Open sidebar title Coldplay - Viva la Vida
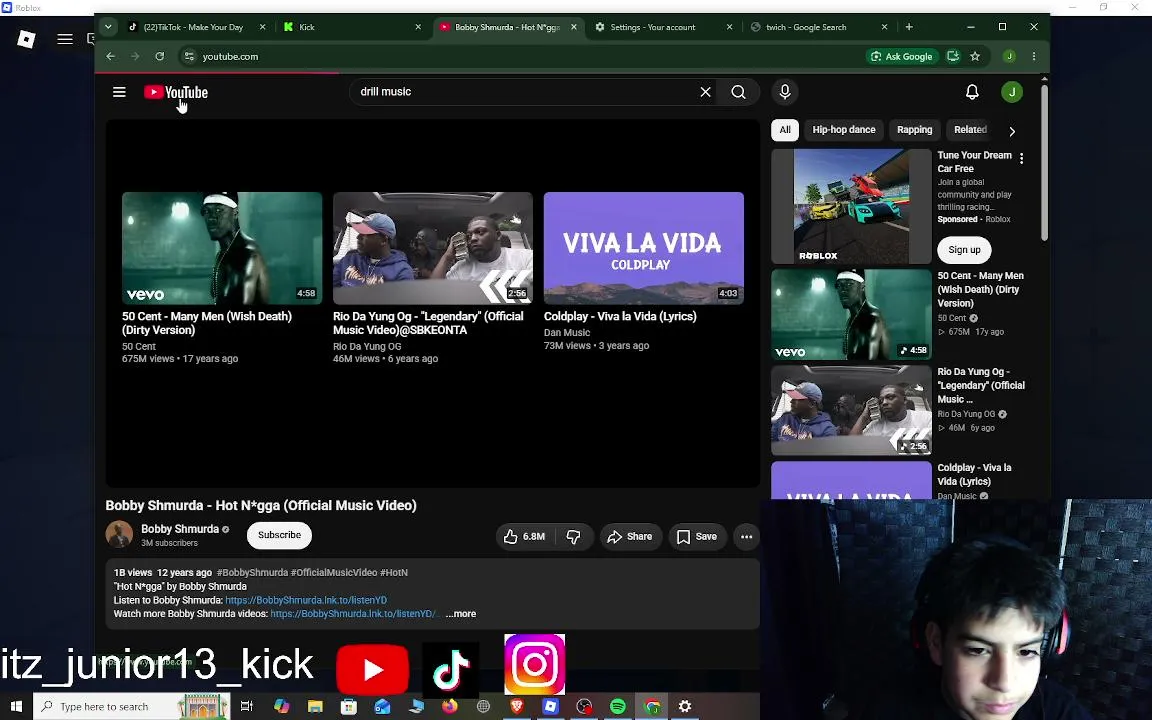The width and height of the screenshot is (1152, 720). [974, 475]
